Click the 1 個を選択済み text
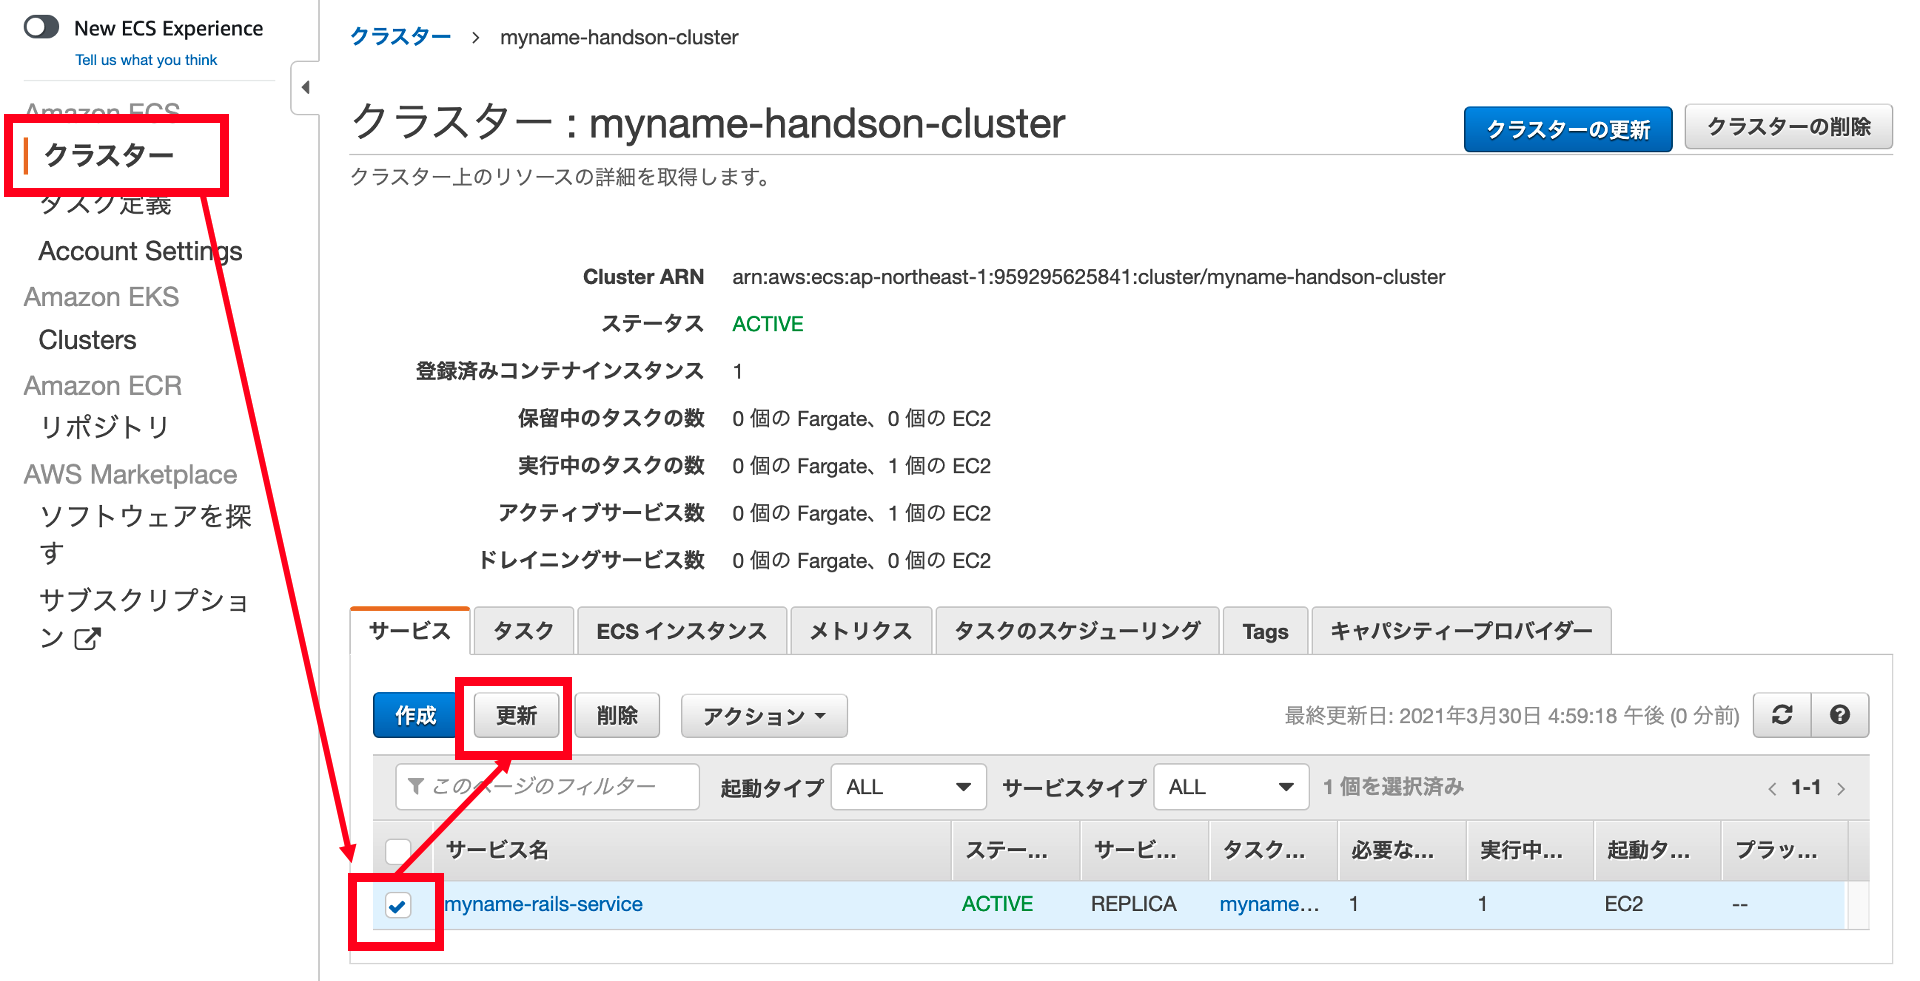This screenshot has width=1920, height=981. coord(1393,787)
